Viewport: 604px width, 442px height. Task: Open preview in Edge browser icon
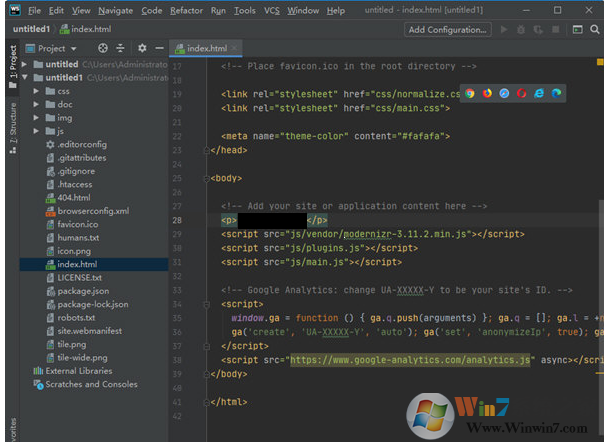point(557,93)
